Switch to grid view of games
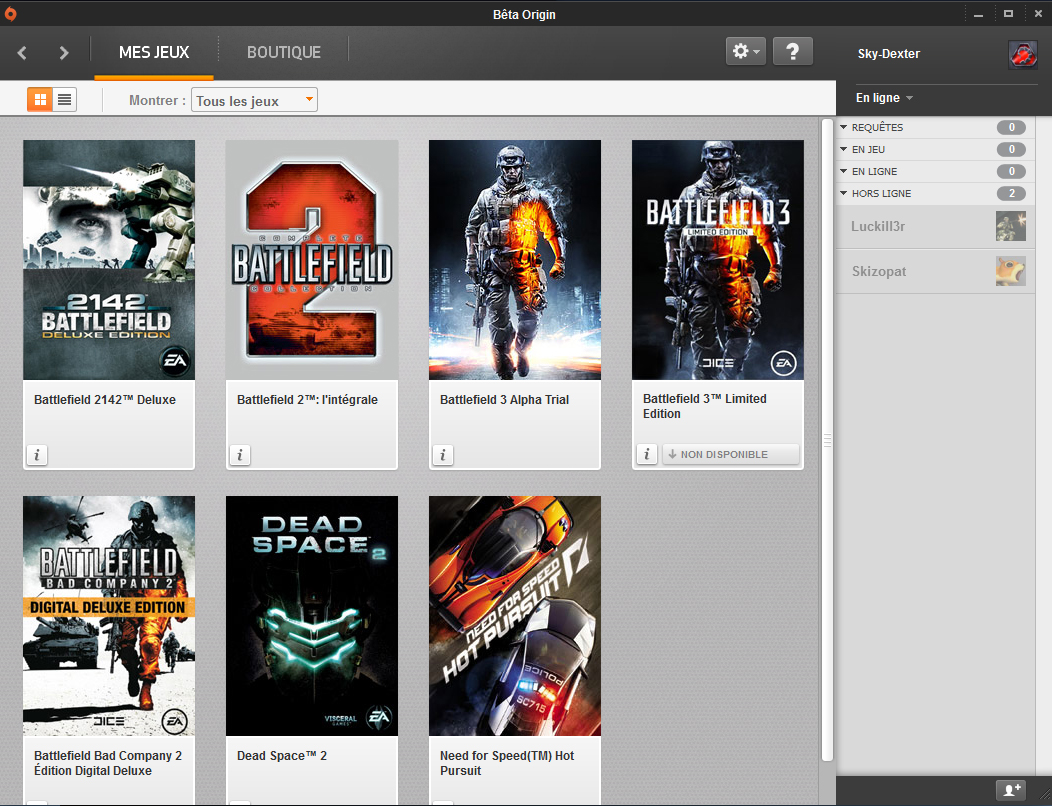1052x806 pixels. 40,100
